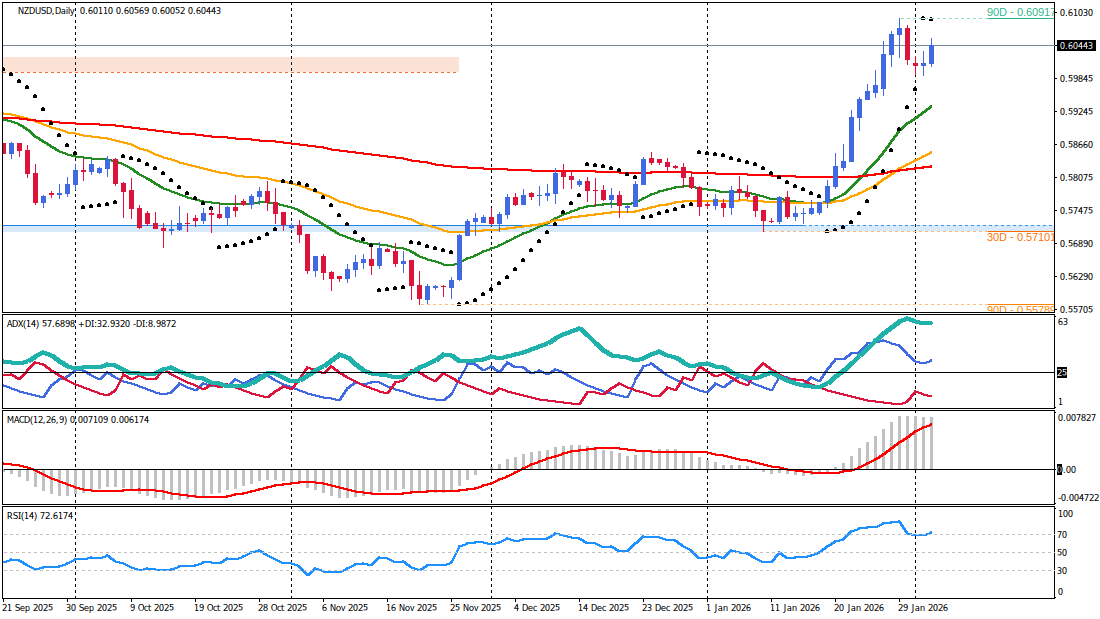This screenshot has width=1100, height=619.
Task: Click the 30 Sep 2025 date label
Action: [x=91, y=608]
